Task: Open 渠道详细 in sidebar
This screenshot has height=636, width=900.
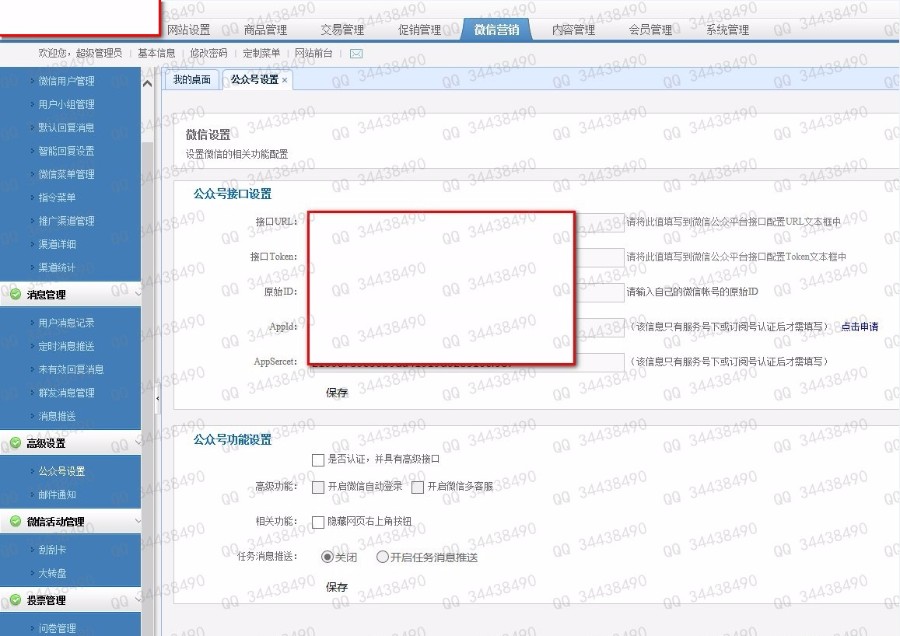Action: tap(57, 244)
